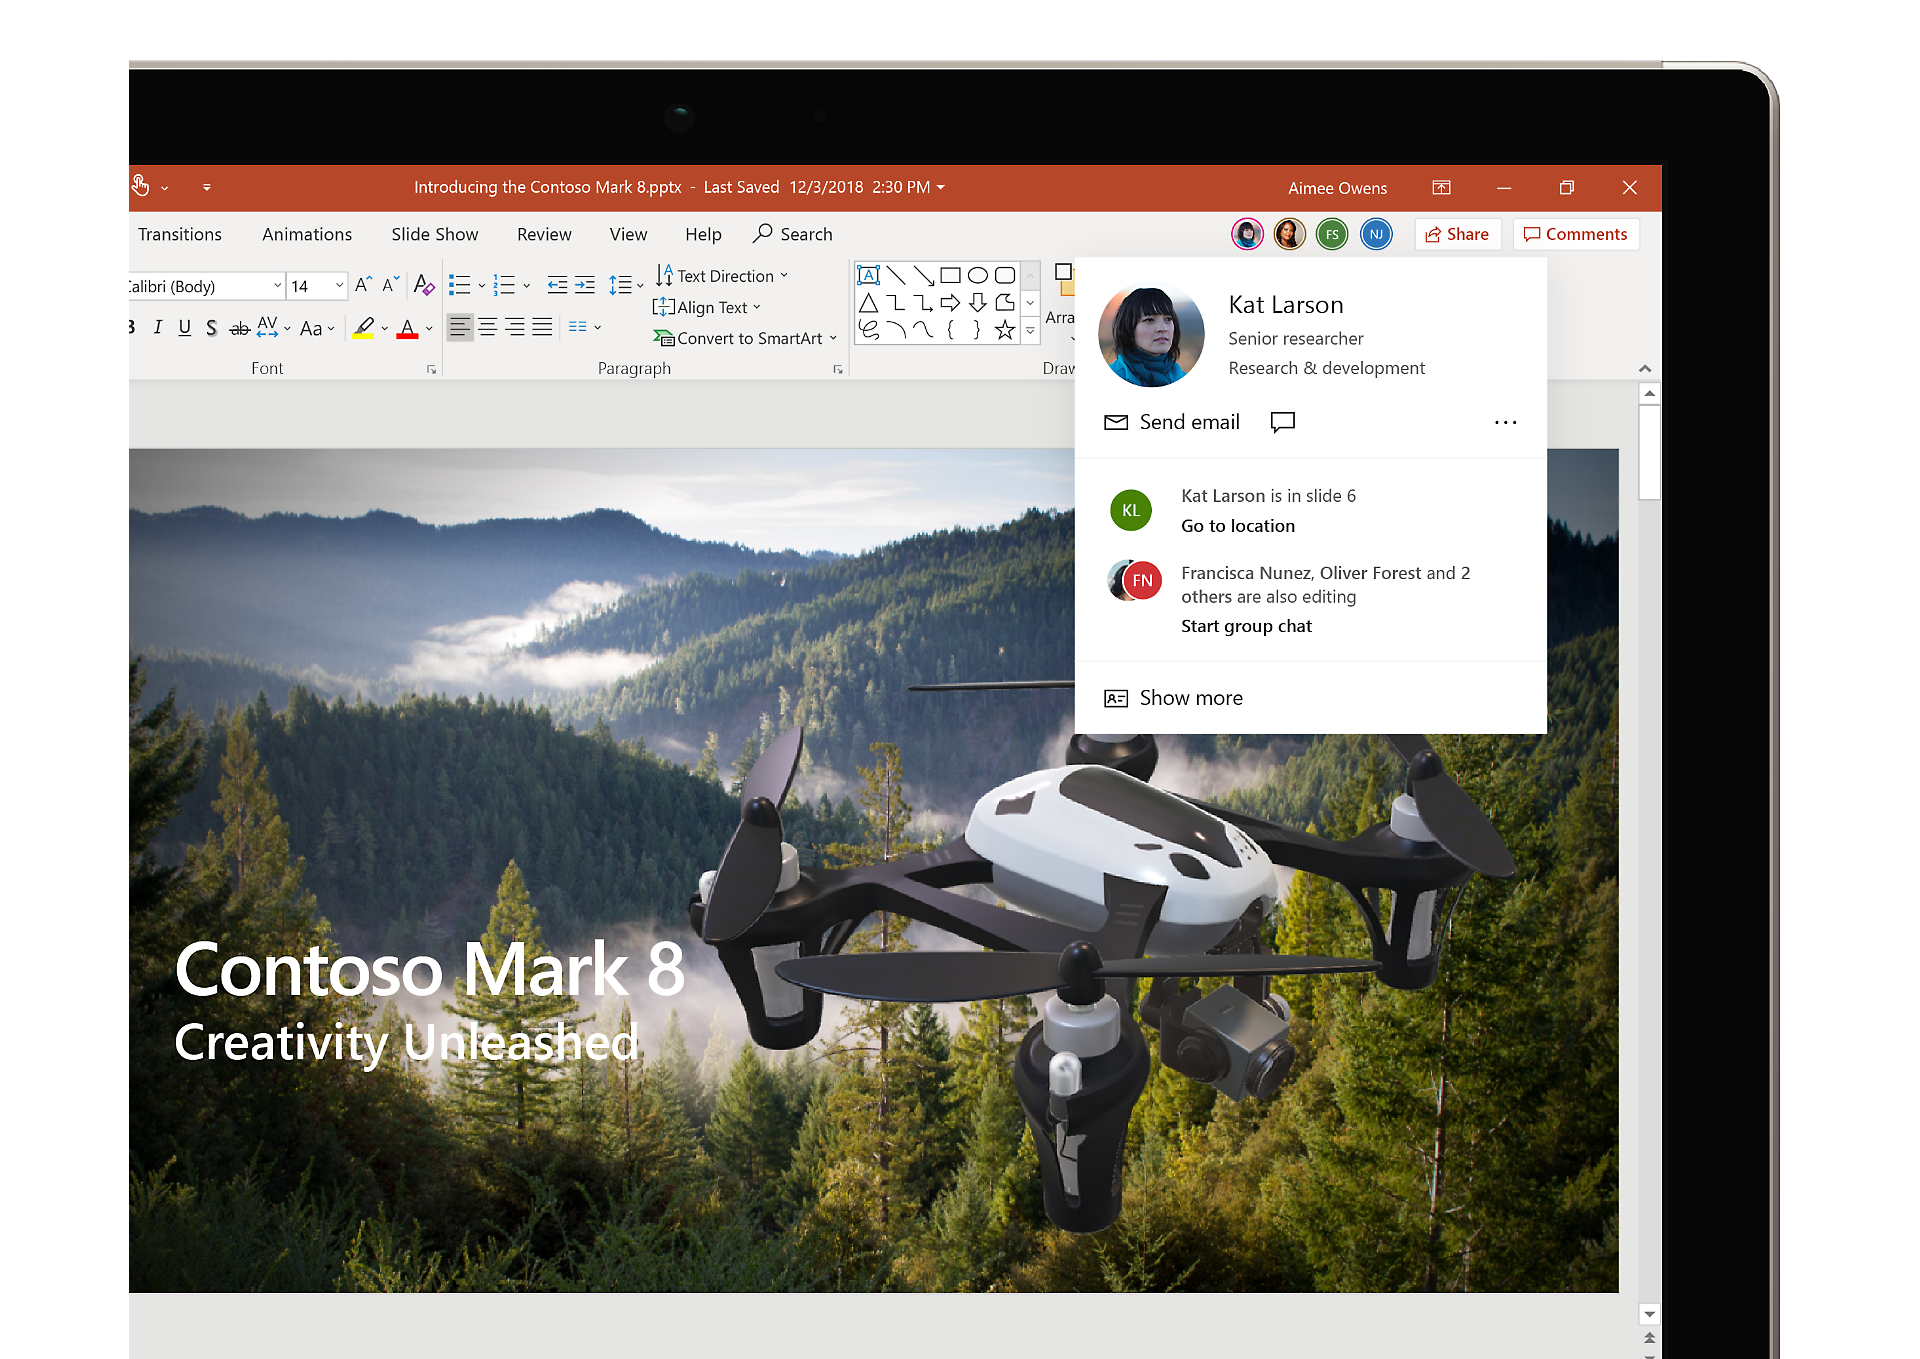Screen dimensions: 1920x1359
Task: Switch to the Slide Show tab
Action: tap(434, 234)
